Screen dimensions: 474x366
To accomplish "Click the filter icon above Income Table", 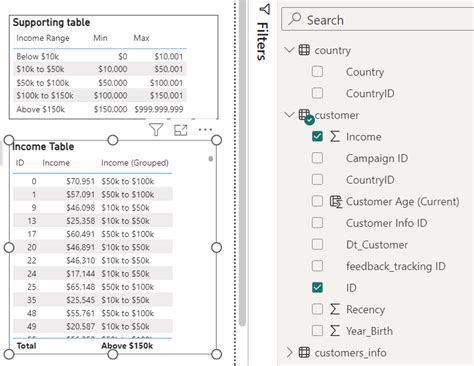I will (x=156, y=129).
